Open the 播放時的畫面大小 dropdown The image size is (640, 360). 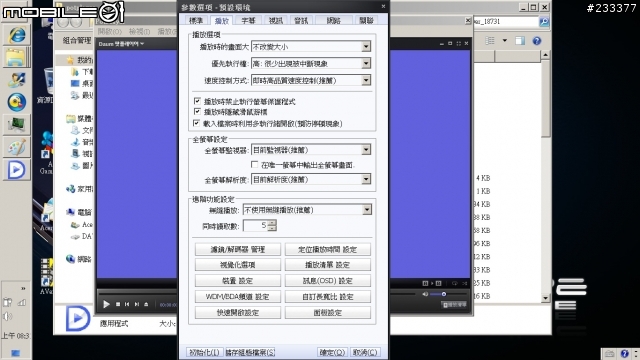(x=311, y=47)
